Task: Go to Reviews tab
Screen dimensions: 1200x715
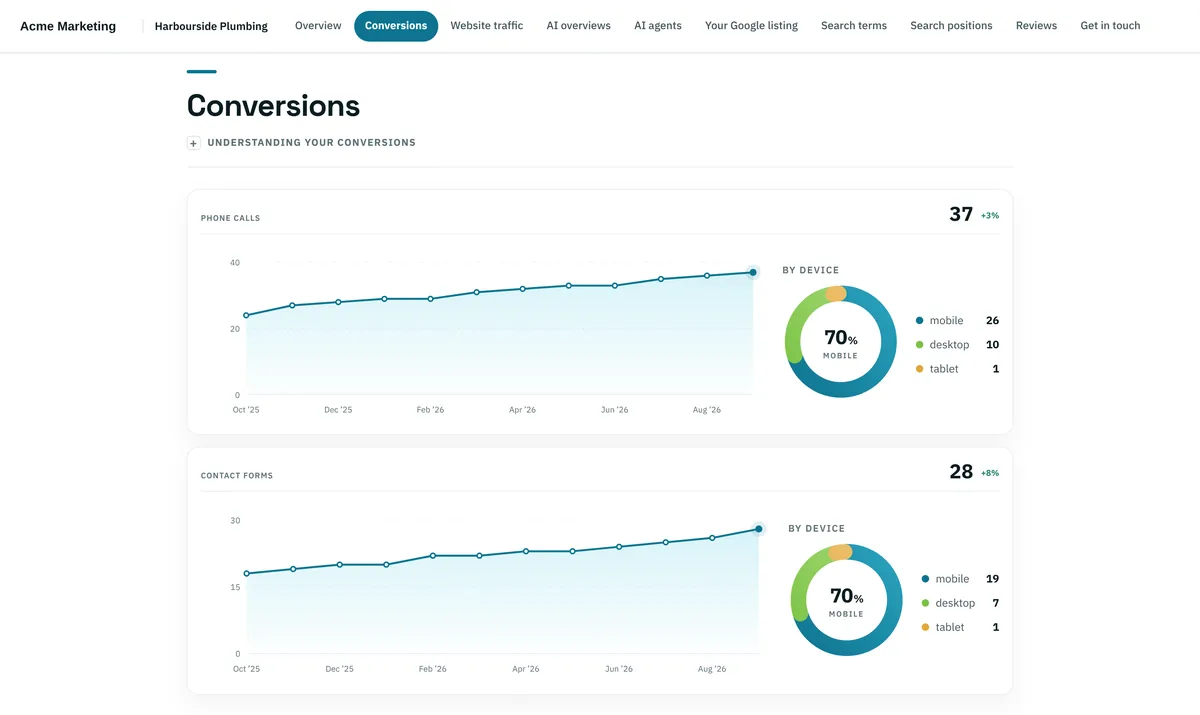Action: click(1036, 26)
